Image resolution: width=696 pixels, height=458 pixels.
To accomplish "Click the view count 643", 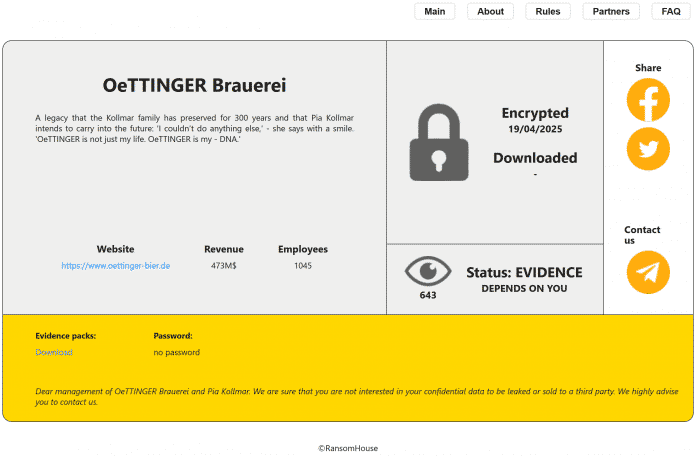I will click(428, 295).
